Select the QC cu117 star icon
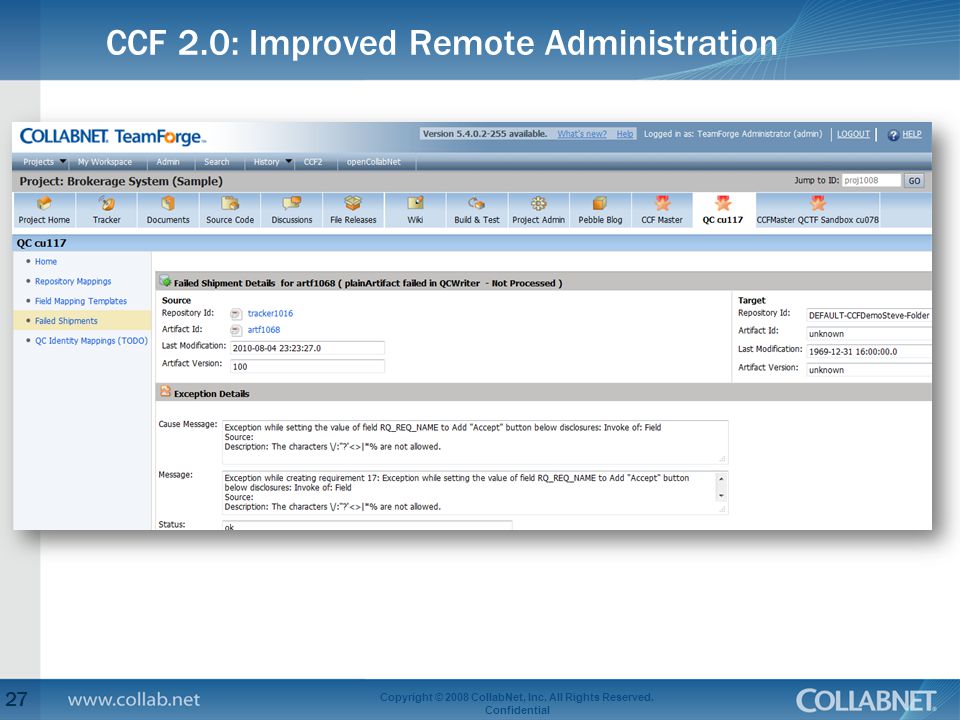Image resolution: width=960 pixels, height=720 pixels. [723, 203]
